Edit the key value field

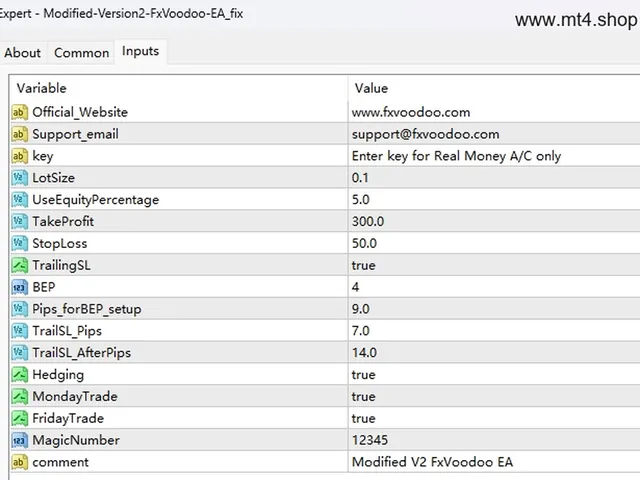[x=494, y=156]
